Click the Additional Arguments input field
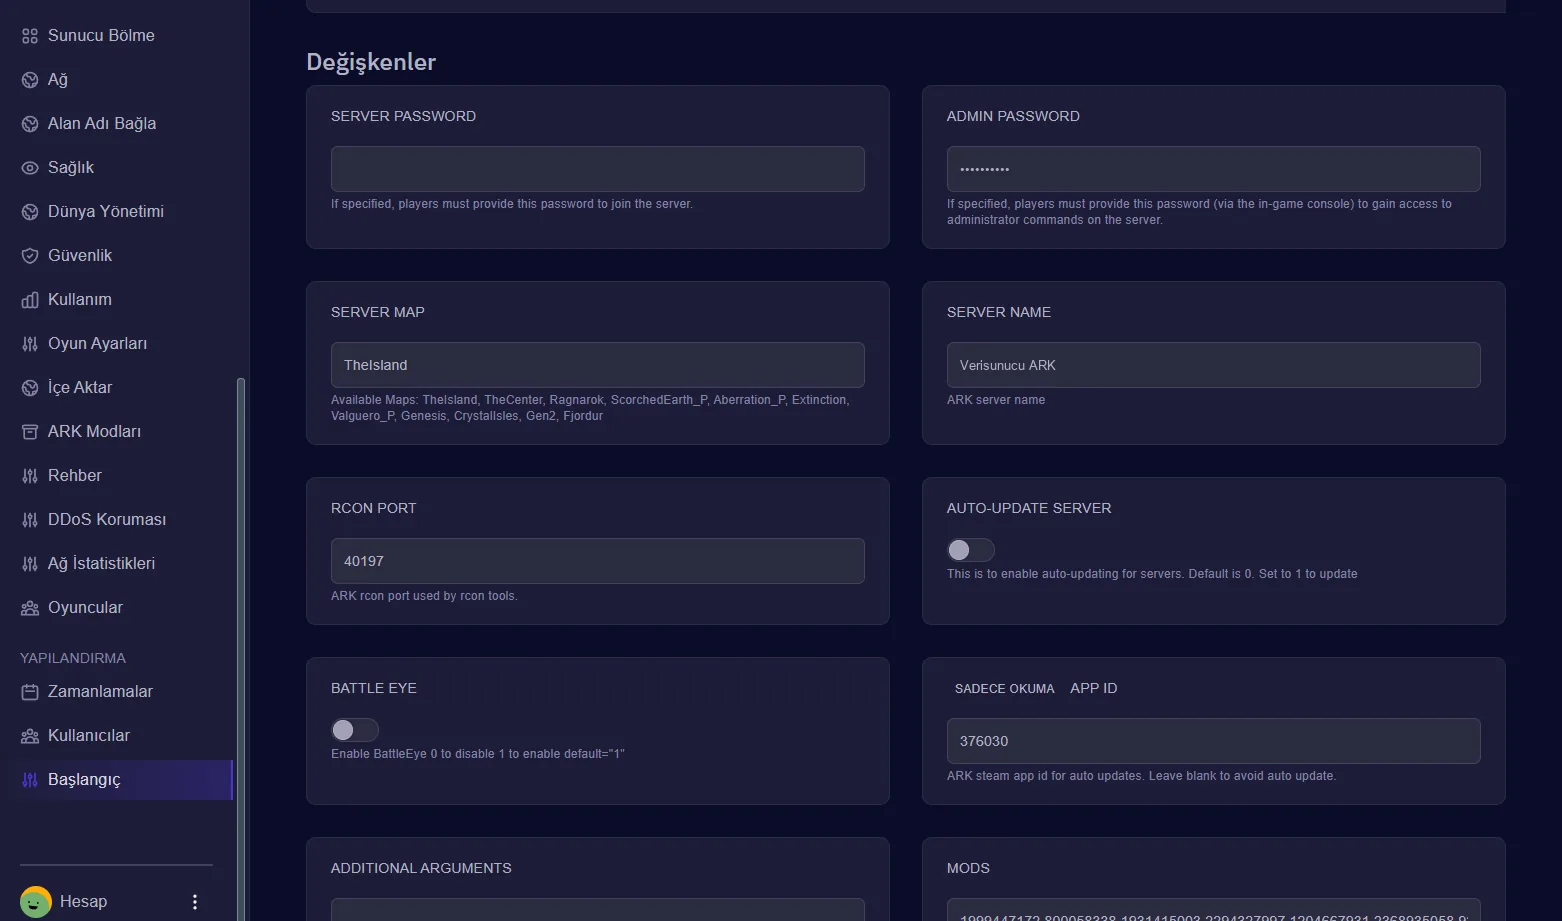1562x921 pixels. coord(598,910)
